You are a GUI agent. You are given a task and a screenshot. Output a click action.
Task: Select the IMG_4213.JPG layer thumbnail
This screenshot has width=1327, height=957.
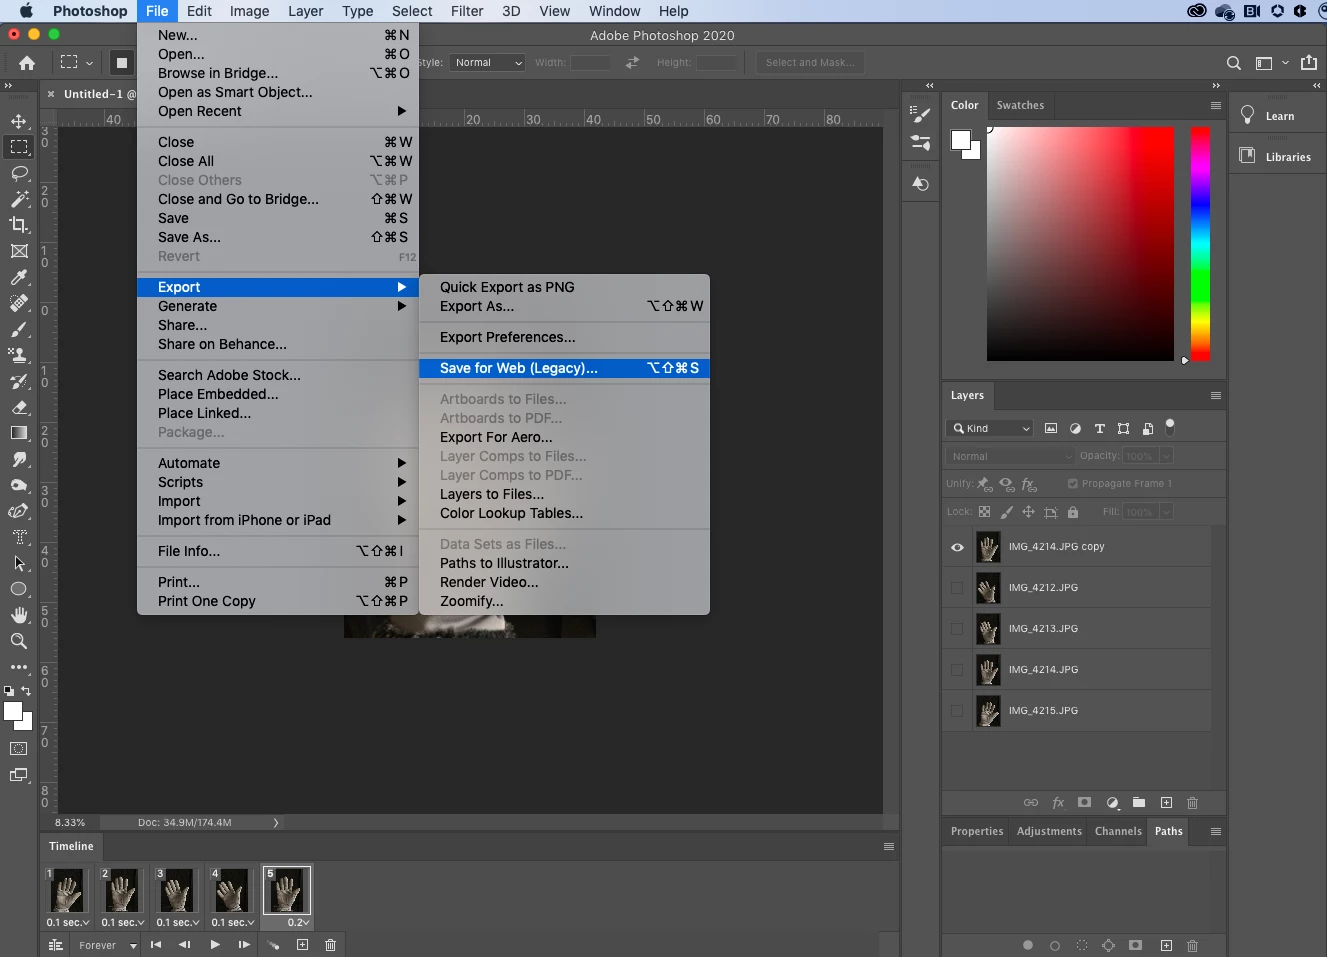point(988,629)
